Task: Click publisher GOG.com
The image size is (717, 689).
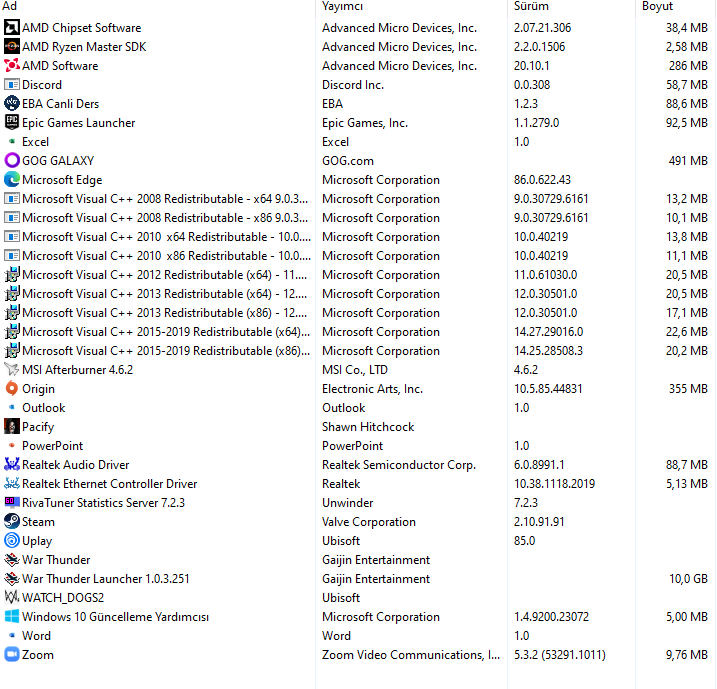Action: 348,160
